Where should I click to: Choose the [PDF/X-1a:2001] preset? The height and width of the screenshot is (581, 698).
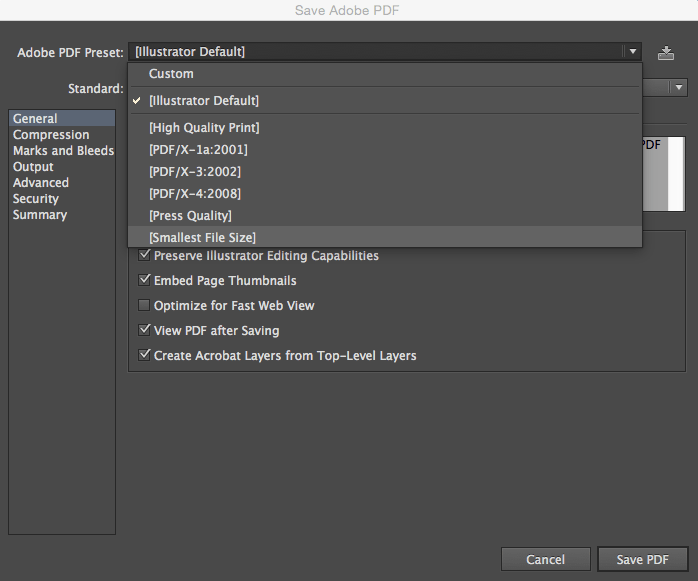pyautogui.click(x=385, y=150)
